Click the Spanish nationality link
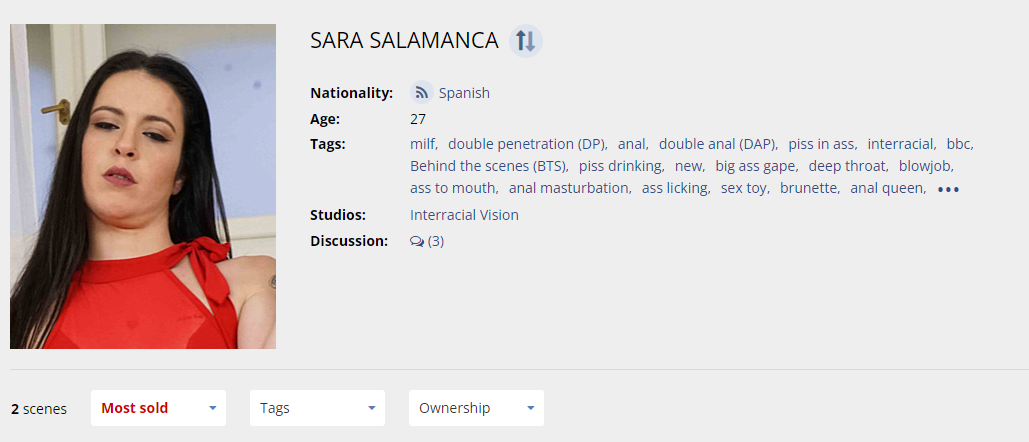Image resolution: width=1029 pixels, height=442 pixels. [464, 93]
